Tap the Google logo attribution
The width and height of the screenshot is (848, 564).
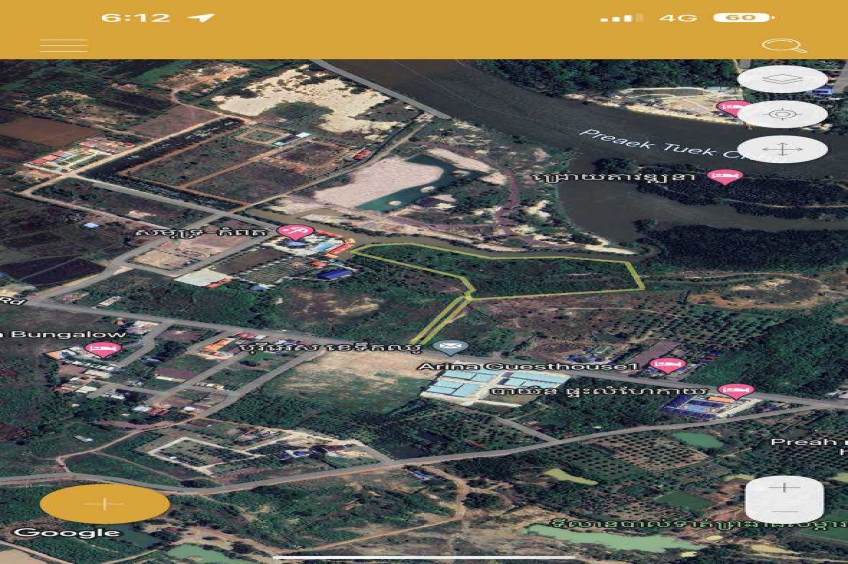66,533
